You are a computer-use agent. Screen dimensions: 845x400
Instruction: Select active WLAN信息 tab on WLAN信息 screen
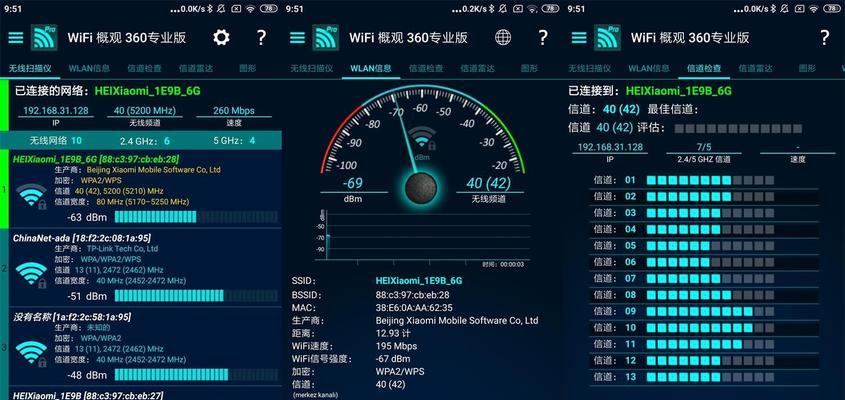pyautogui.click(x=371, y=68)
